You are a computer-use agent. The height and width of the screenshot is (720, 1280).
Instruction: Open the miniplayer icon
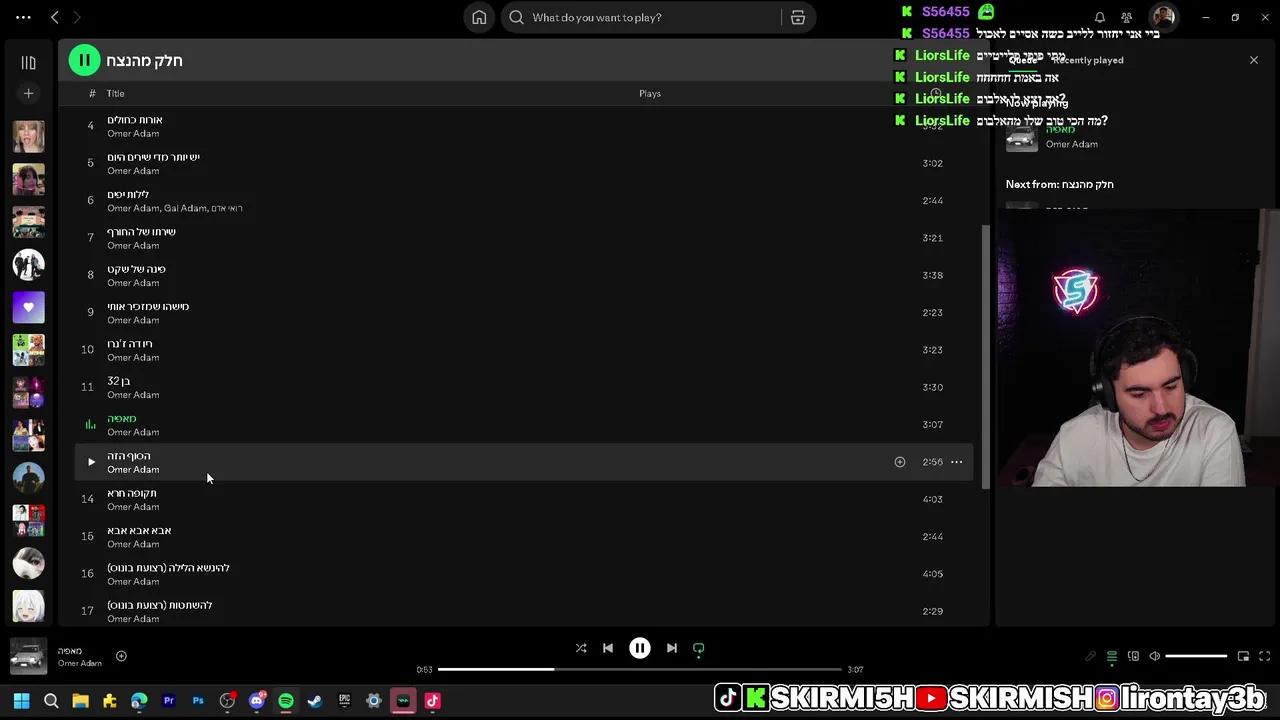pyautogui.click(x=1243, y=656)
